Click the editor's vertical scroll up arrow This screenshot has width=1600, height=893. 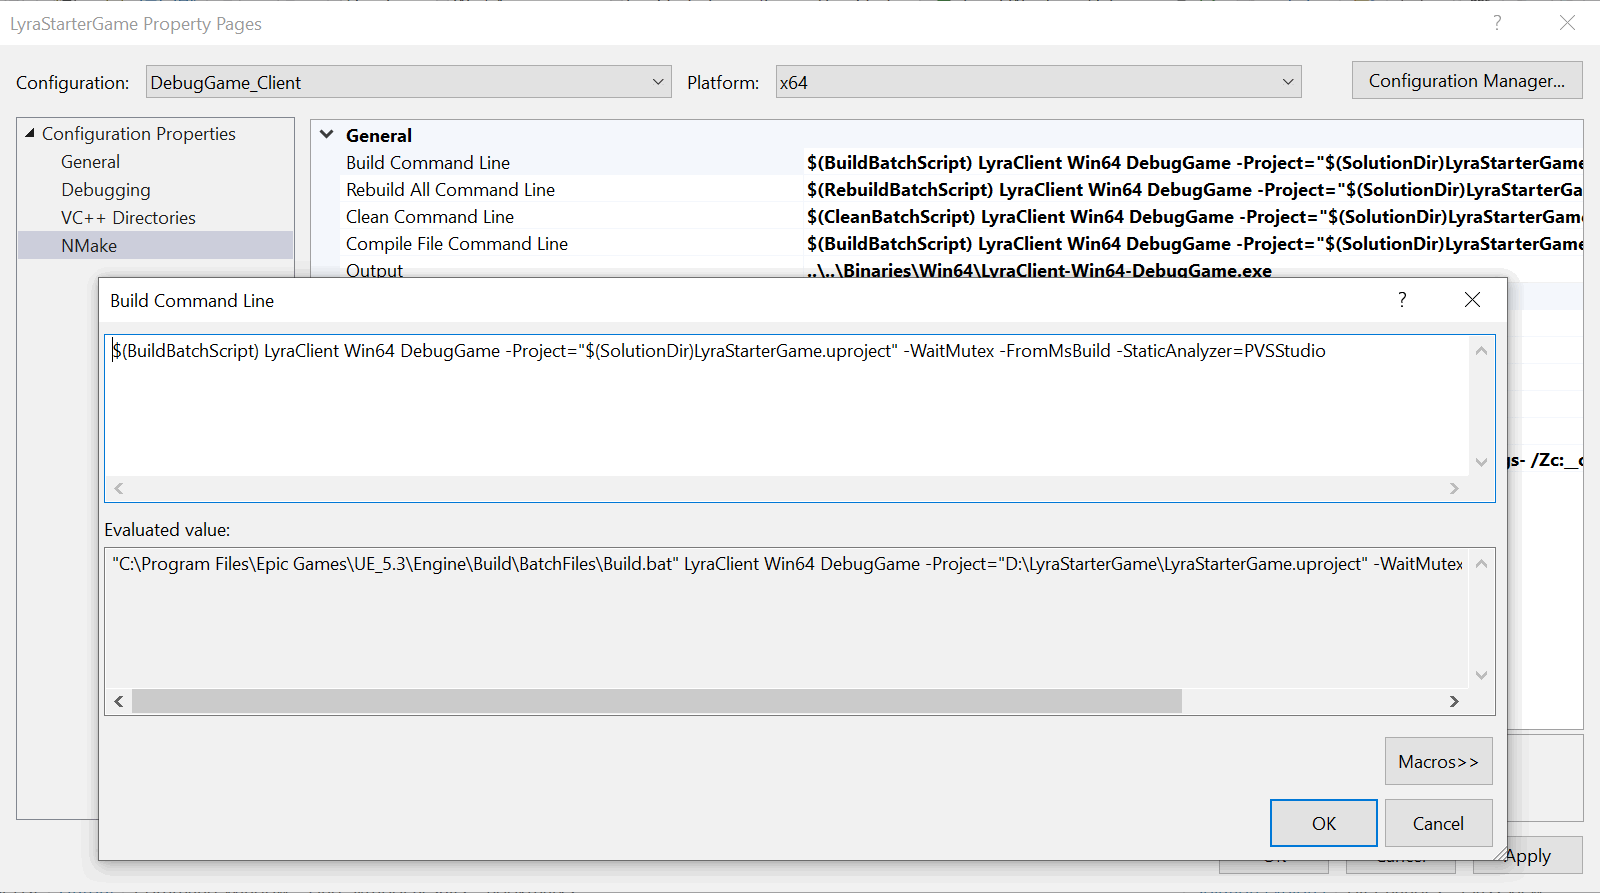coord(1481,351)
